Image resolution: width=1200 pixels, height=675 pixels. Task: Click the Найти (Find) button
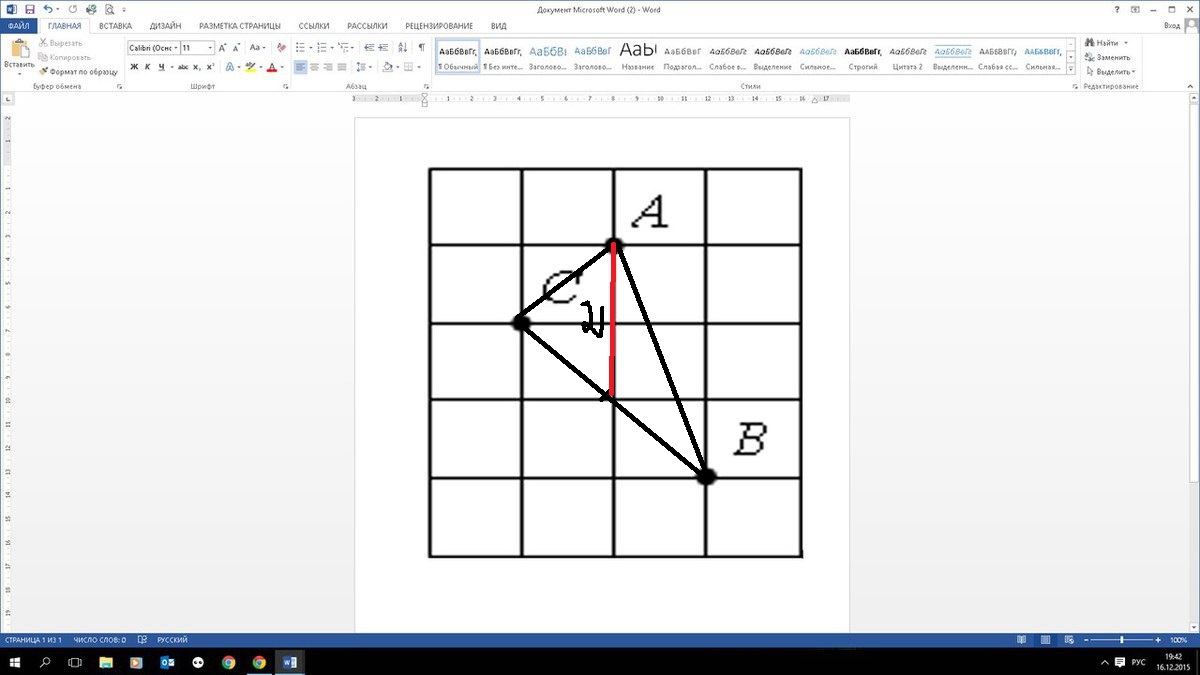coord(1105,43)
